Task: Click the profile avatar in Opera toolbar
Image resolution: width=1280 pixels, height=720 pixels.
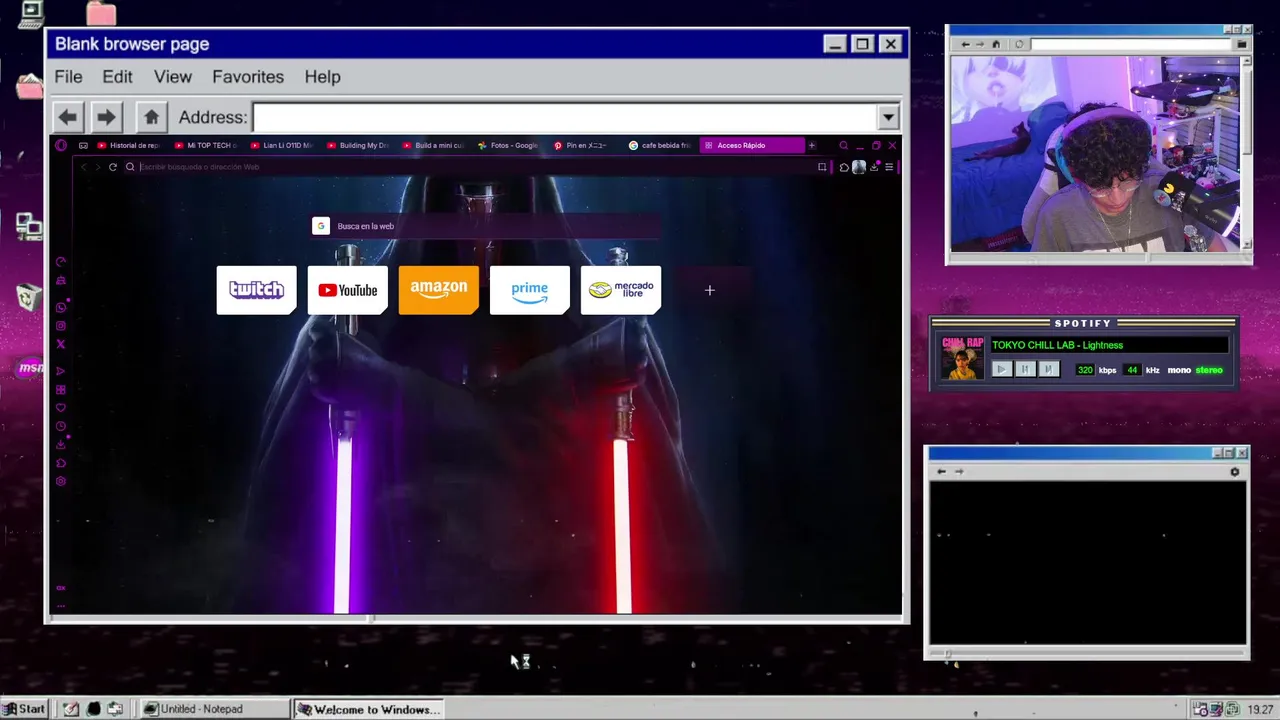Action: tap(858, 167)
